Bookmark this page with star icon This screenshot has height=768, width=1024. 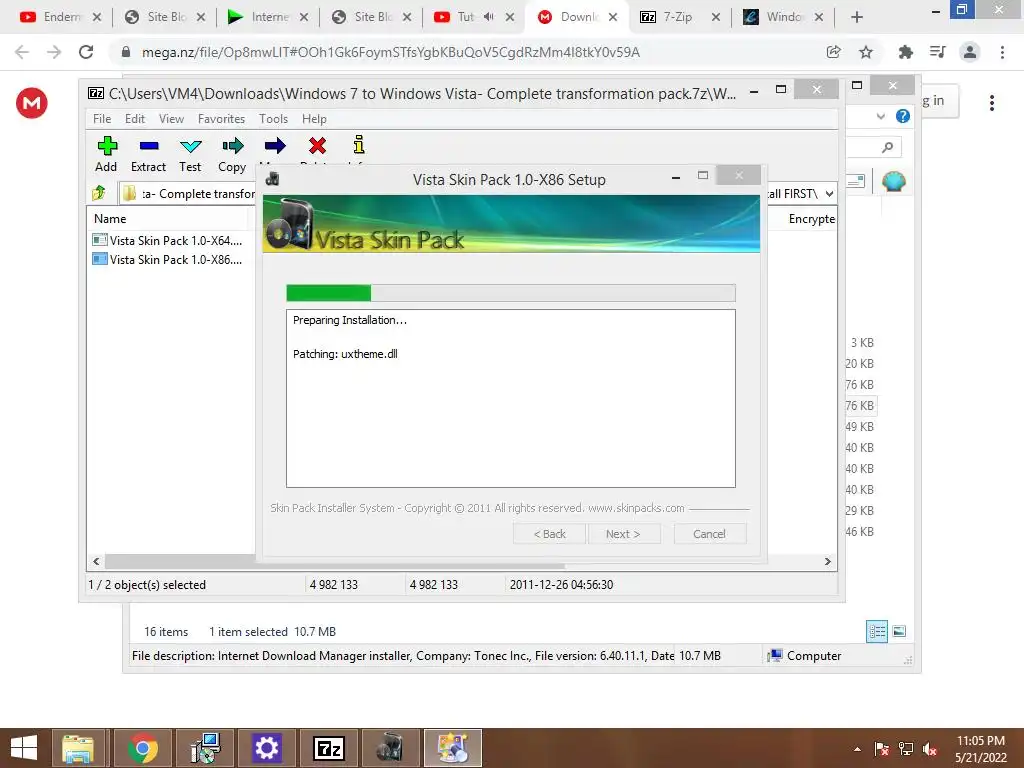[x=866, y=52]
